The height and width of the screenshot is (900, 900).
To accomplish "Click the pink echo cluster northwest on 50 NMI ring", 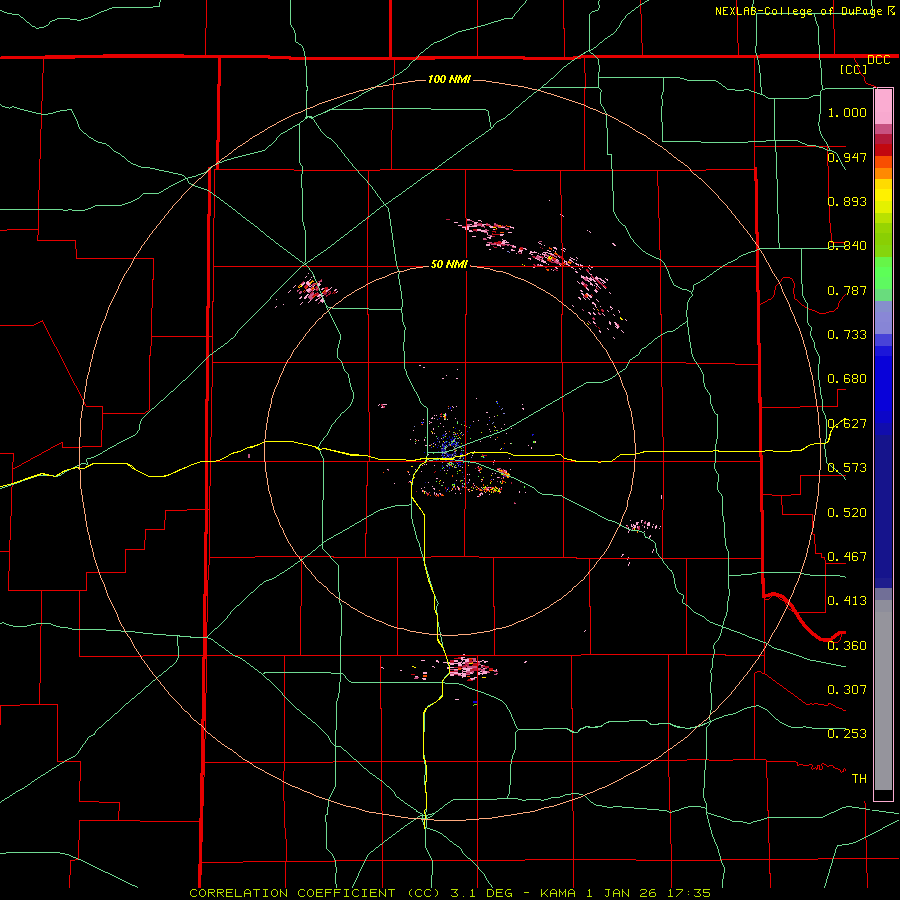I will coord(313,290).
